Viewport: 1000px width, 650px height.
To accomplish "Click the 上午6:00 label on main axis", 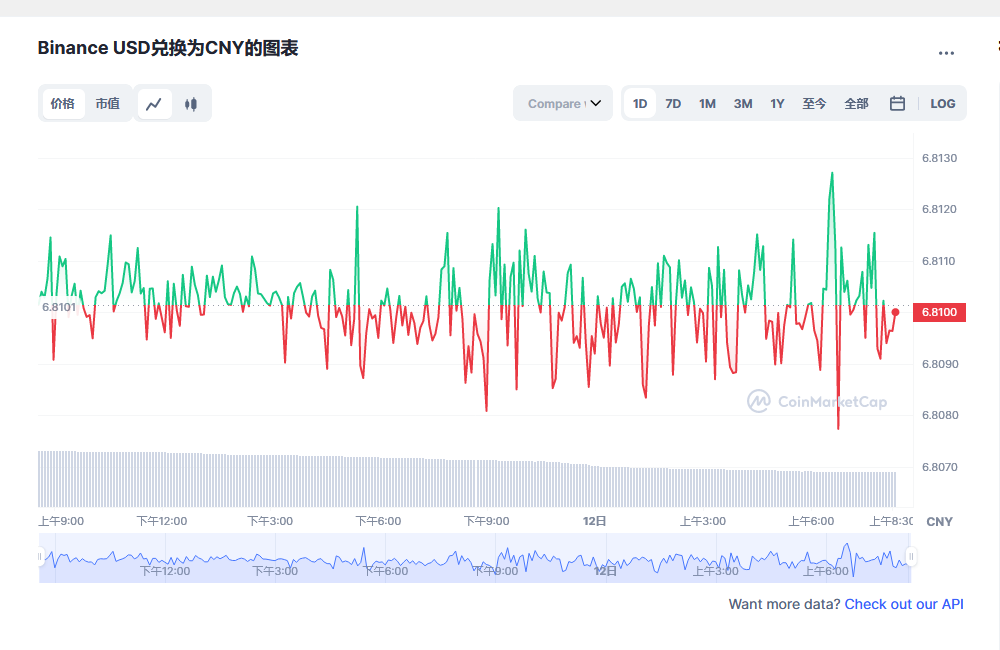I will point(811,521).
